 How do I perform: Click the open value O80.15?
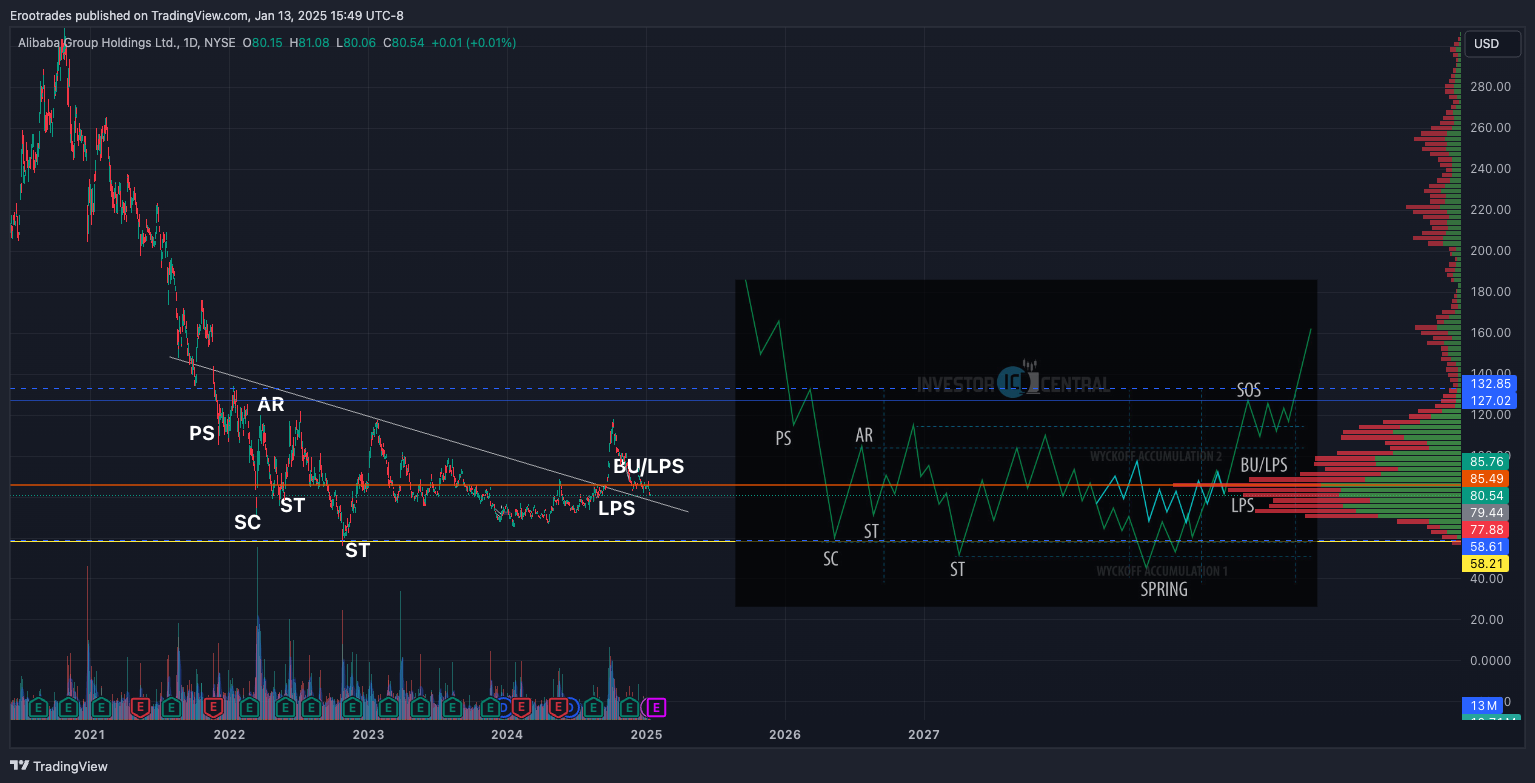[x=263, y=43]
